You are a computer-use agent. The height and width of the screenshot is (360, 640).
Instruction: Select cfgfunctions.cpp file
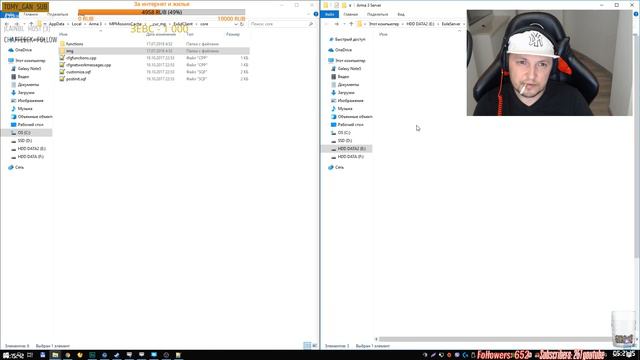pos(81,58)
